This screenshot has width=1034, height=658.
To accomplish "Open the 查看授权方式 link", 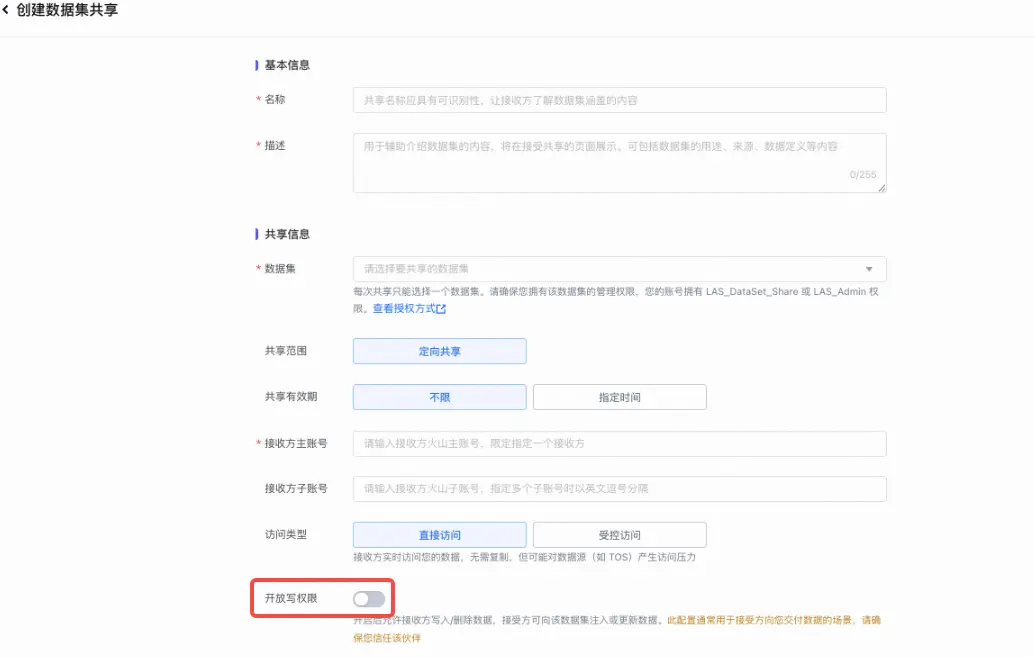I will [x=404, y=309].
